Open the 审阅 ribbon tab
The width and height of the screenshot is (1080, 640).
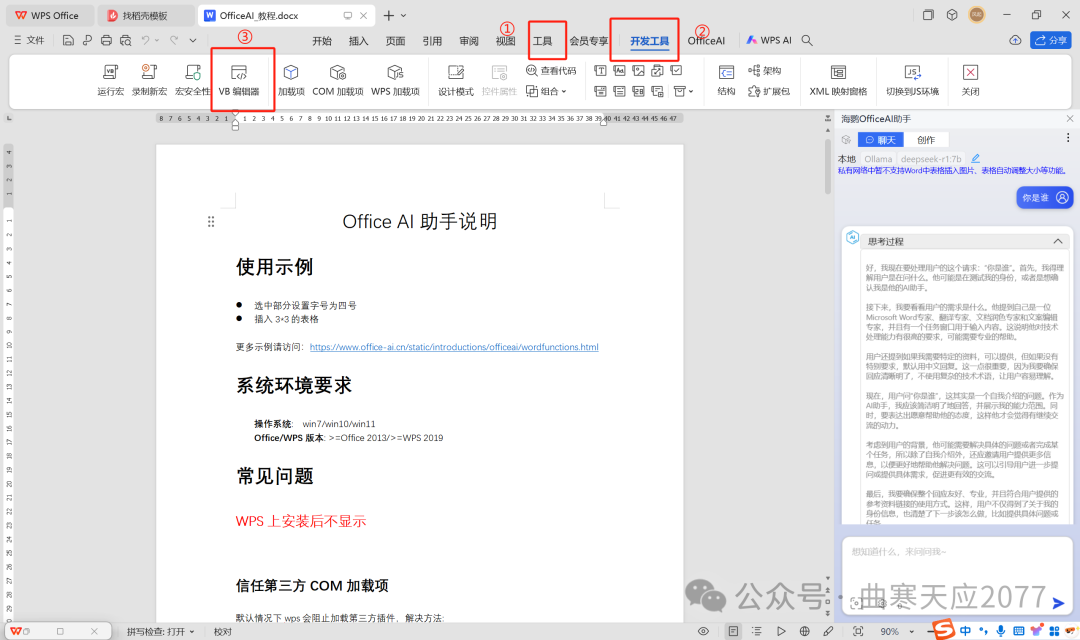tap(469, 41)
